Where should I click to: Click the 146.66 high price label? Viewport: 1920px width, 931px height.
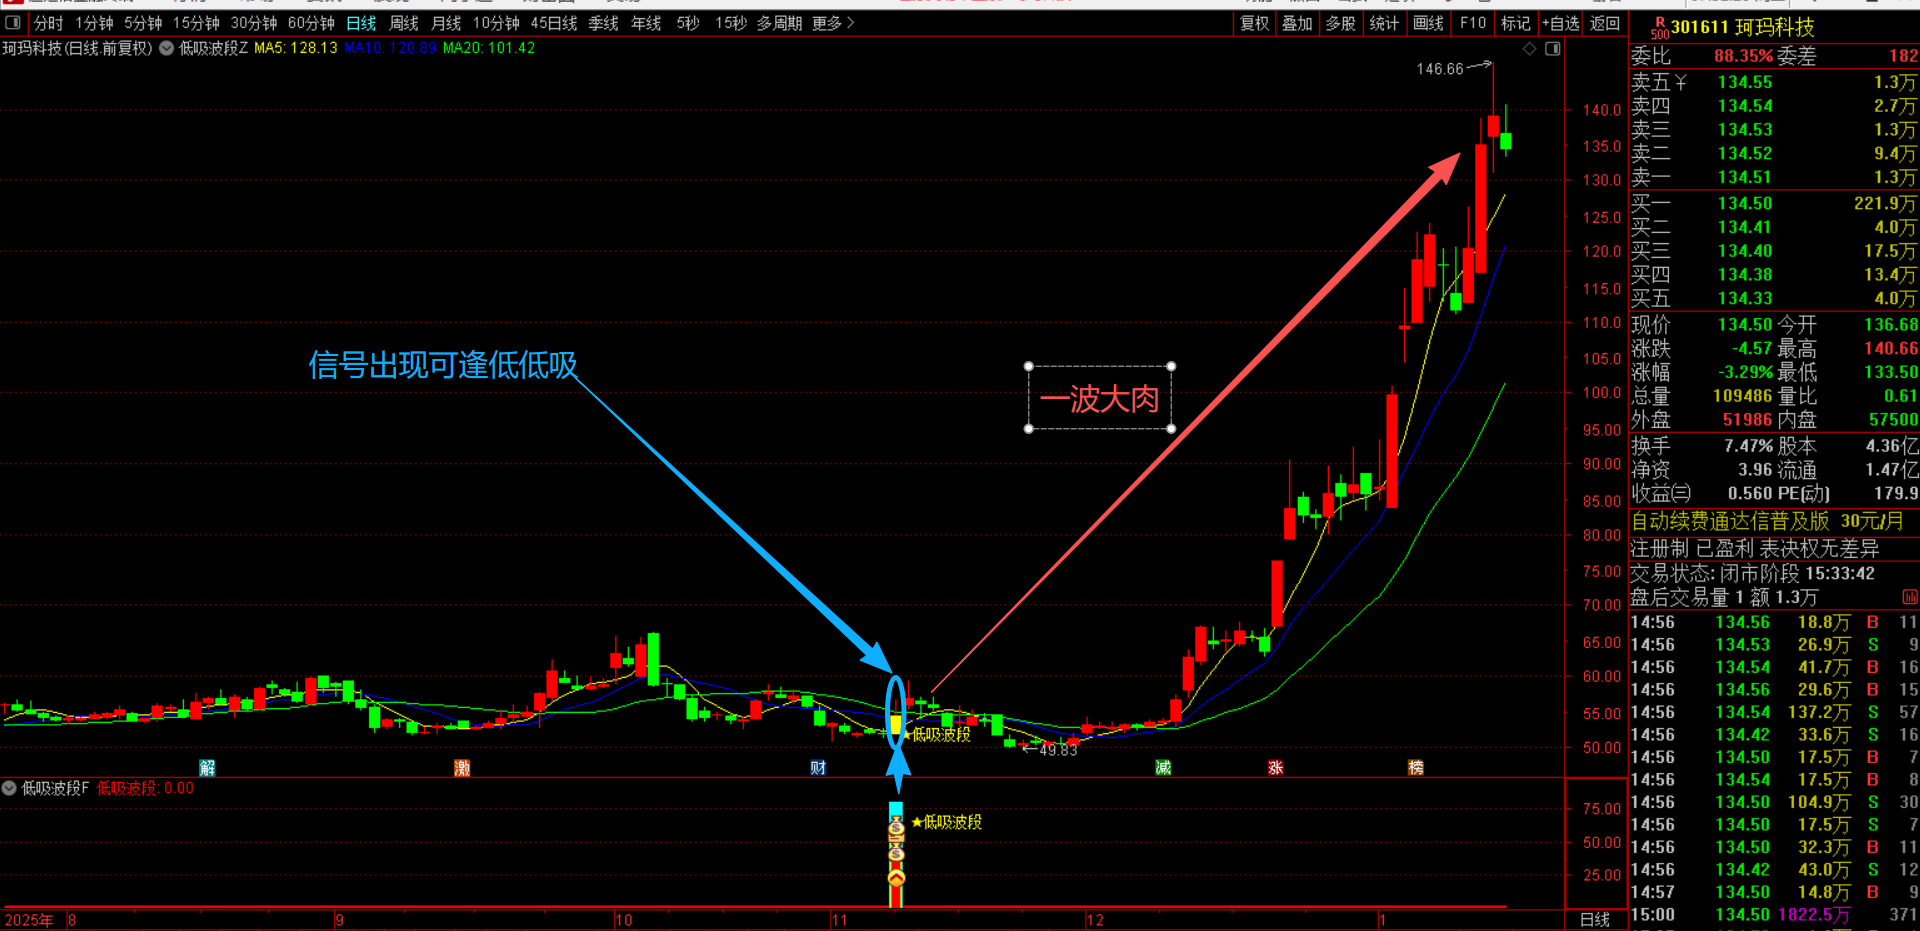tap(1439, 69)
